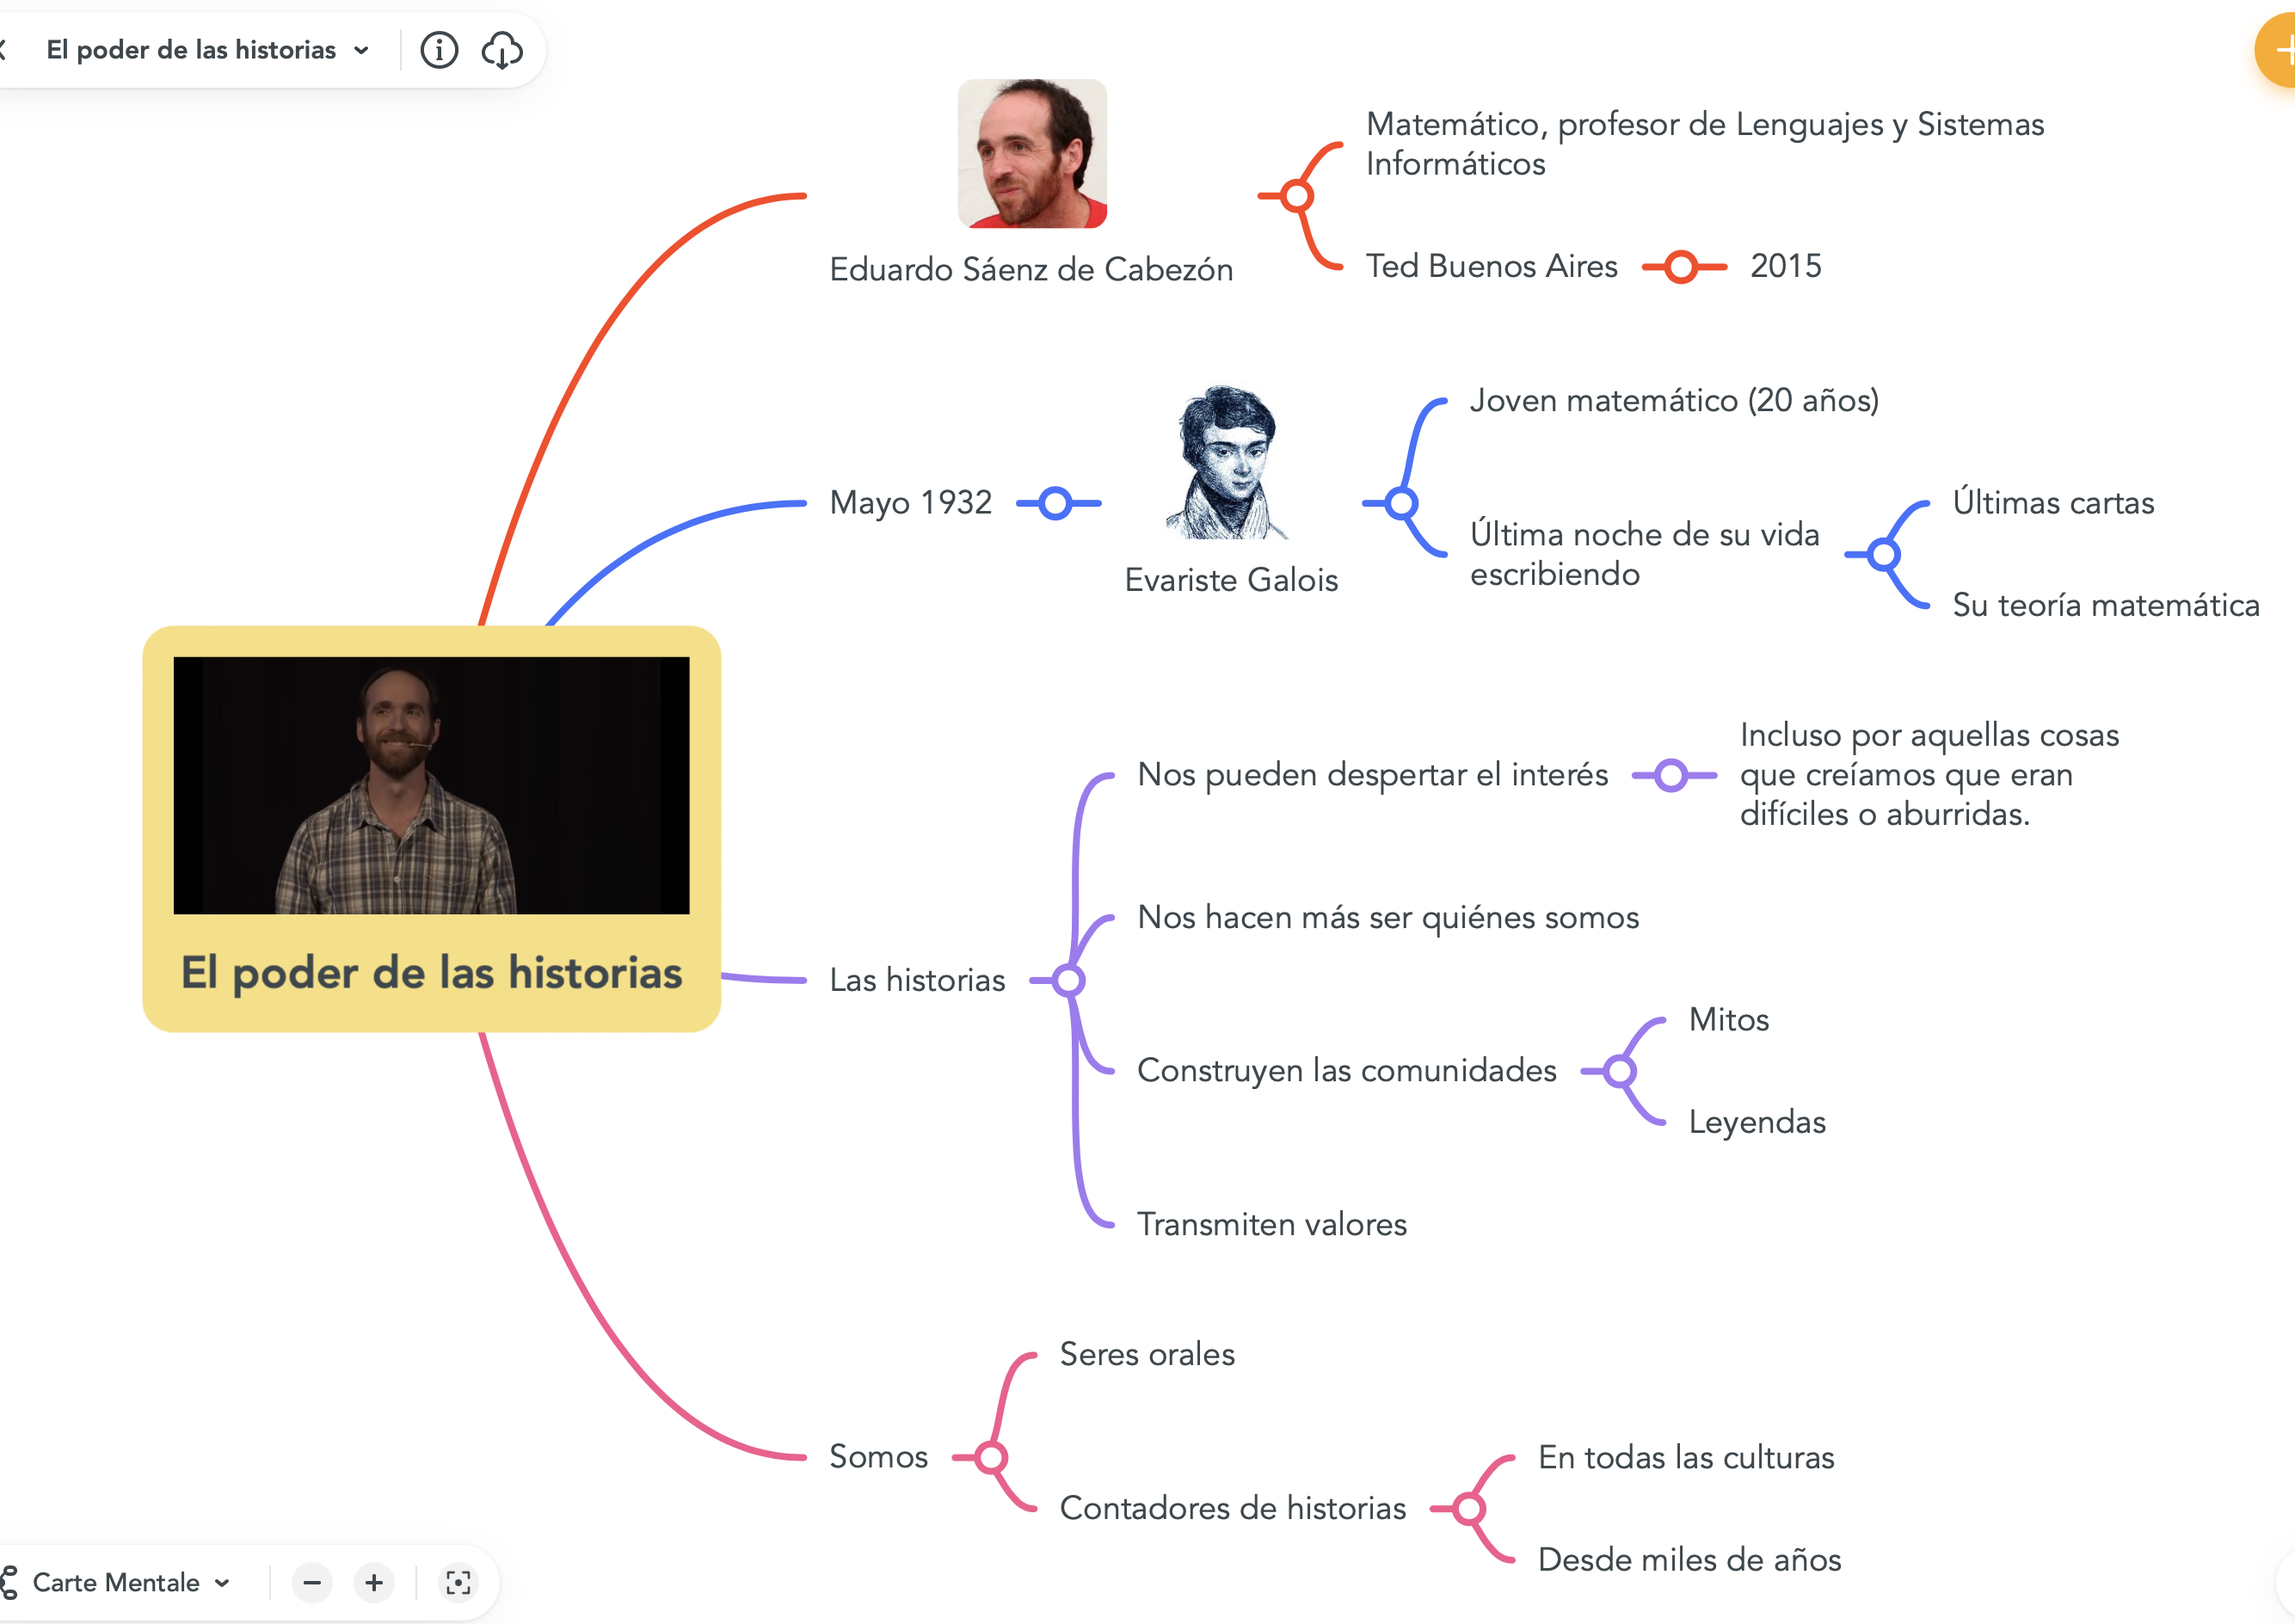
Task: Click the zoom out minus button
Action: point(312,1583)
